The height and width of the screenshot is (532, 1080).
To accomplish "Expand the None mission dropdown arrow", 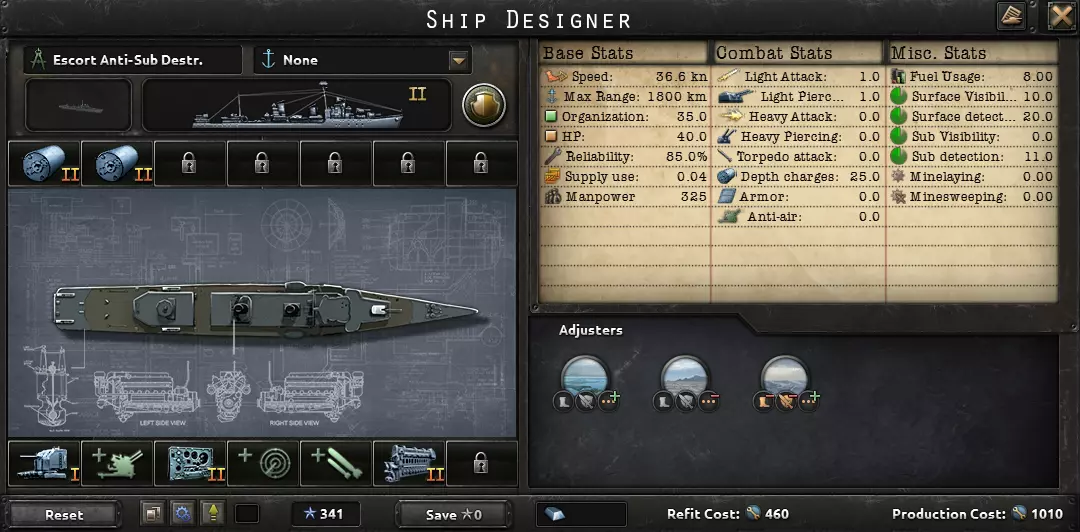I will (x=459, y=61).
